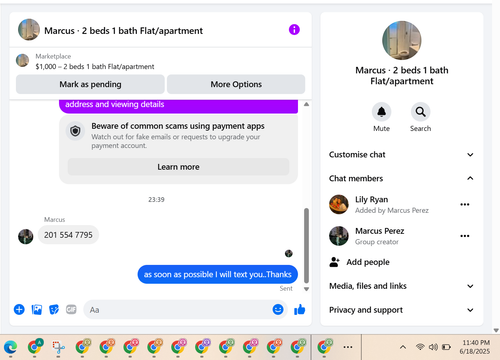Open Wi-Fi network status in tray
The image size is (500, 360).
coord(420,347)
